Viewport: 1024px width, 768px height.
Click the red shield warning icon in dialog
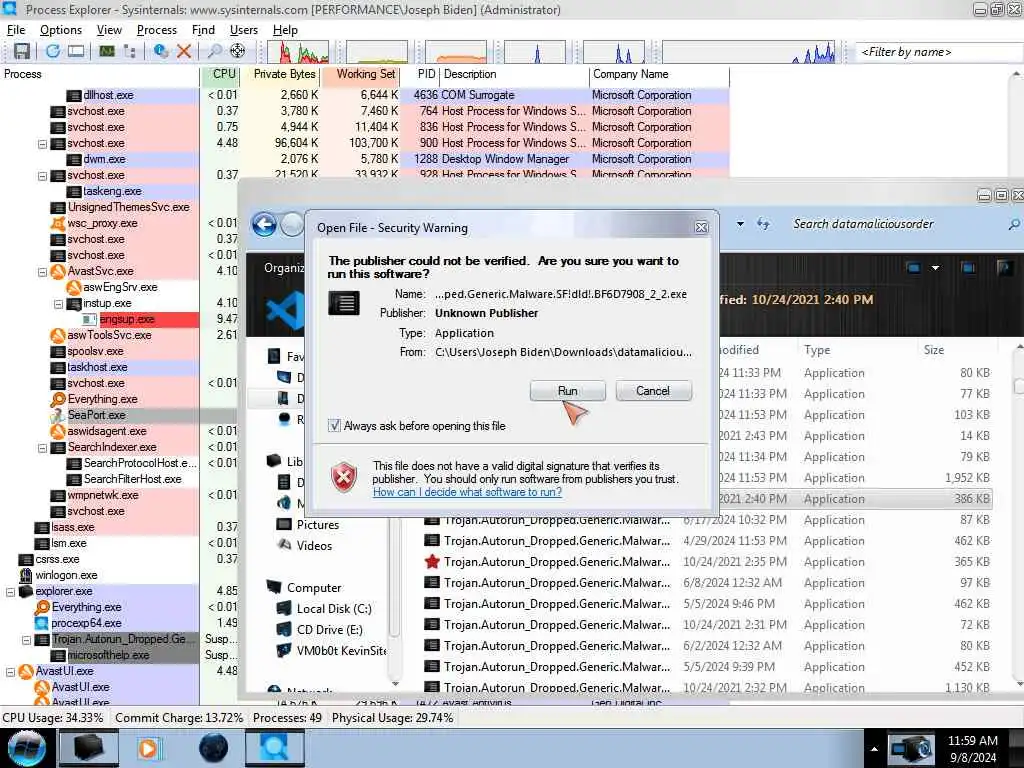[x=344, y=477]
